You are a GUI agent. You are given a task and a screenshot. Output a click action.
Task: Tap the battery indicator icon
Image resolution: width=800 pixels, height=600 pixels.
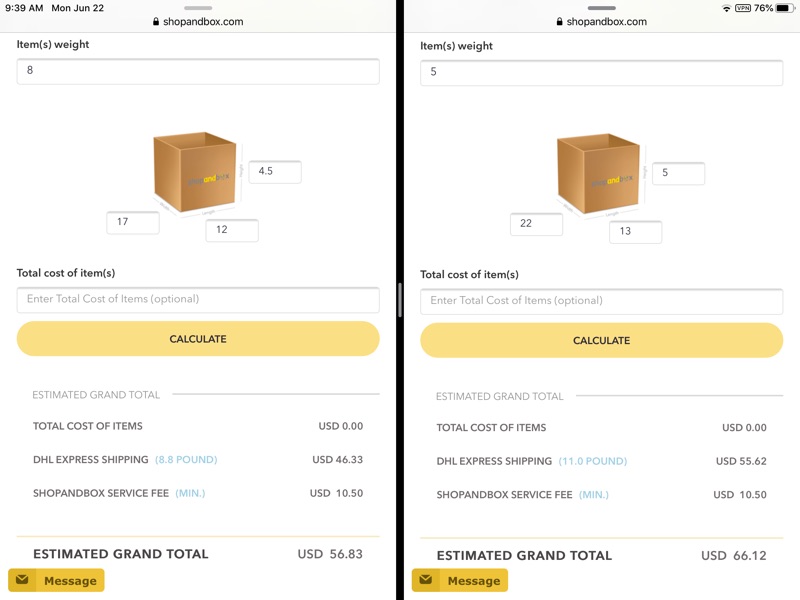(786, 8)
